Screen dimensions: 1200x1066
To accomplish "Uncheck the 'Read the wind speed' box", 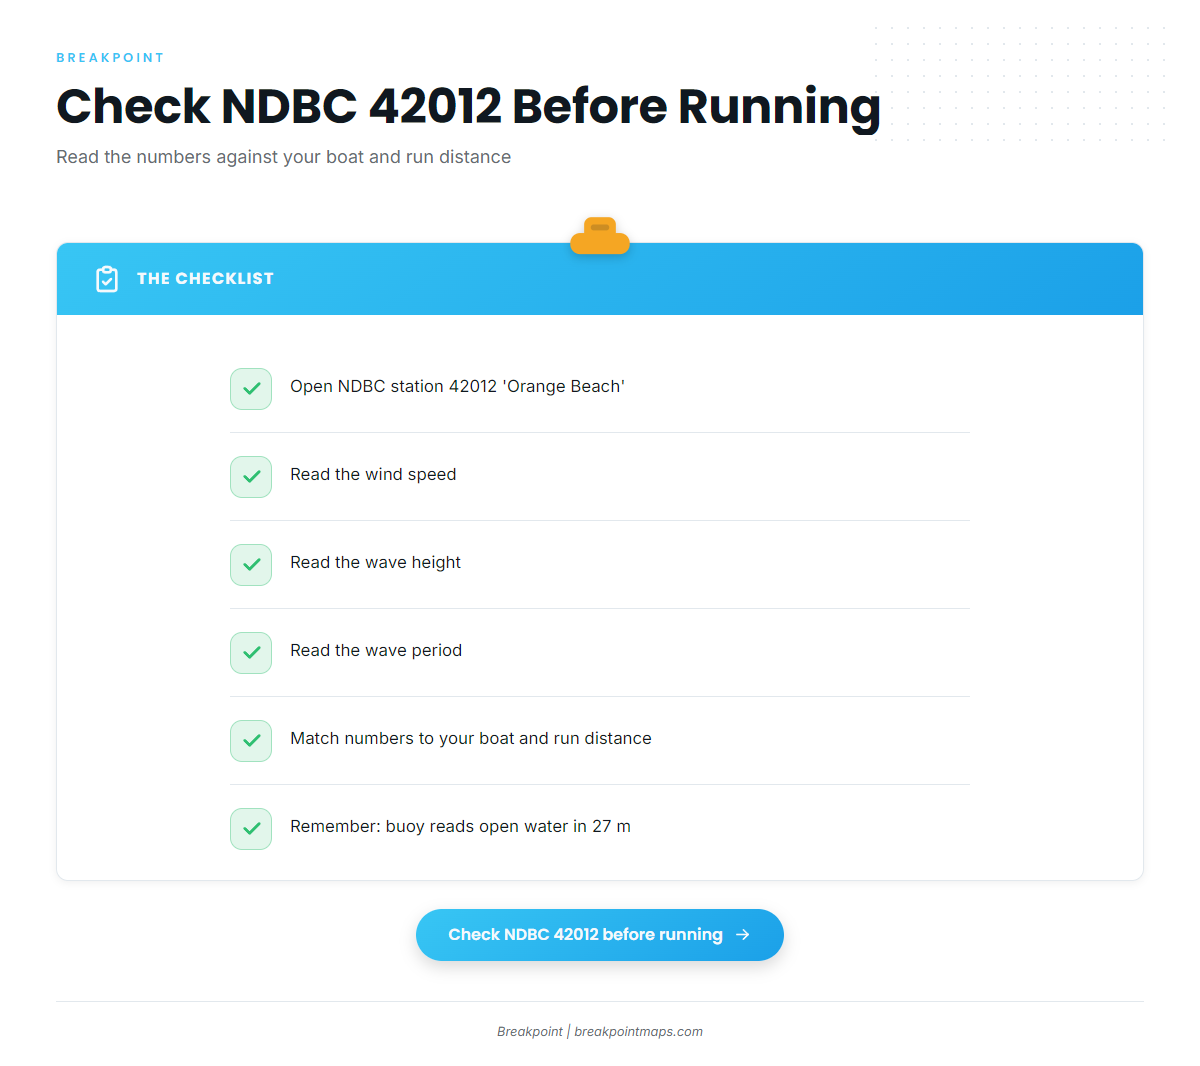I will (251, 477).
